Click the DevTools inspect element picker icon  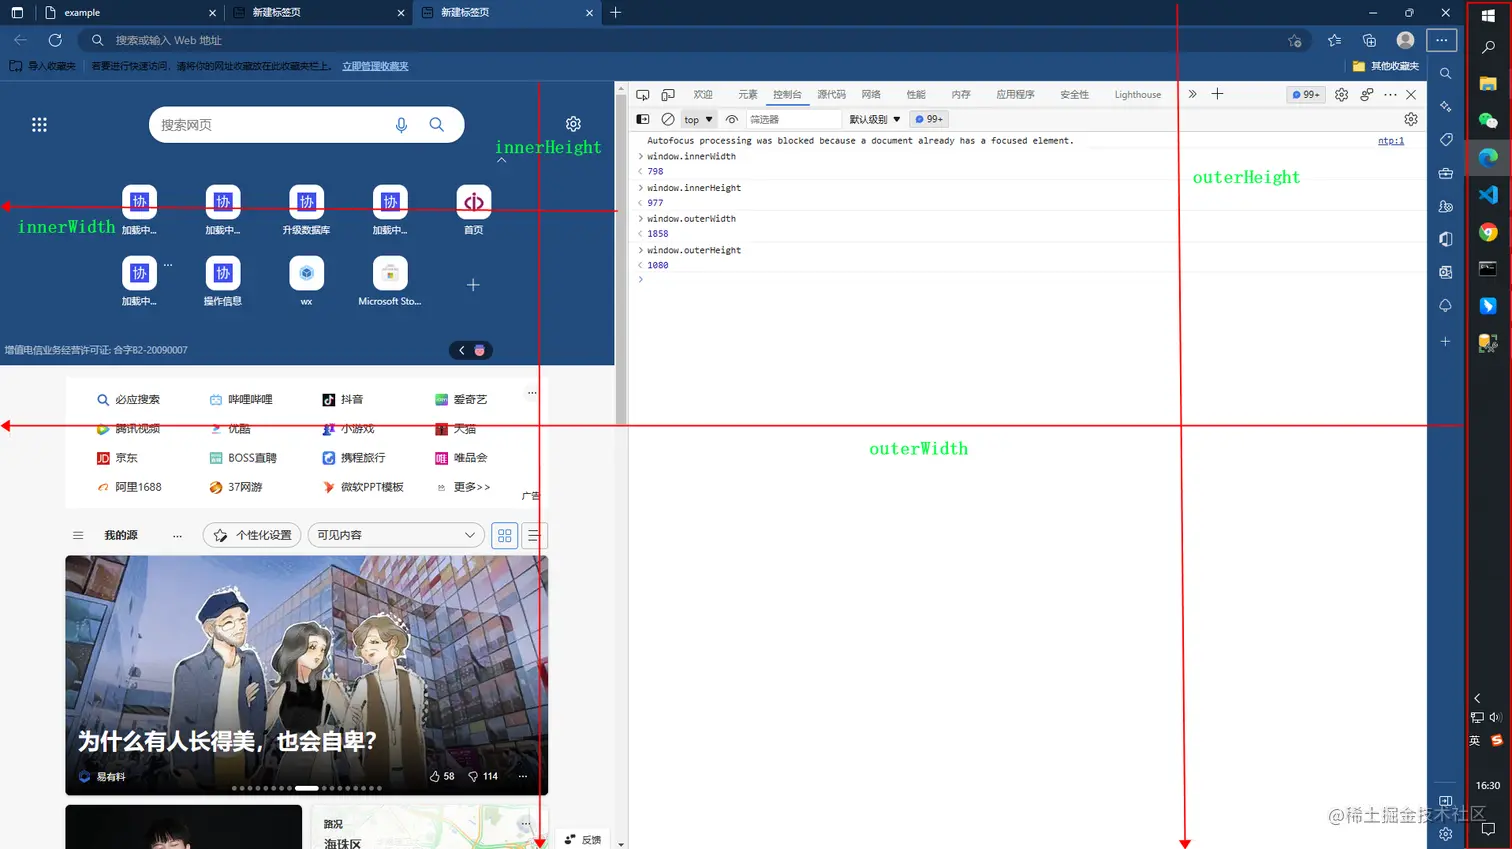coord(643,95)
